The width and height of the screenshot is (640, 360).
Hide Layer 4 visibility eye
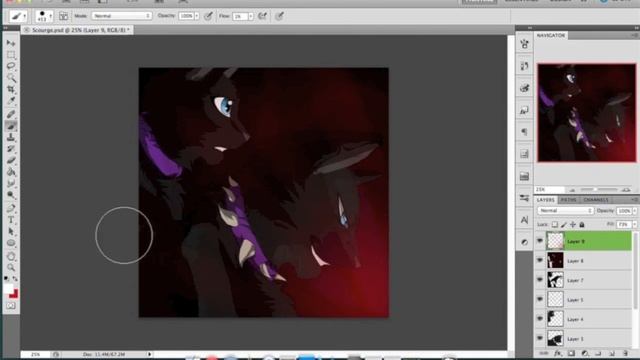coord(540,319)
